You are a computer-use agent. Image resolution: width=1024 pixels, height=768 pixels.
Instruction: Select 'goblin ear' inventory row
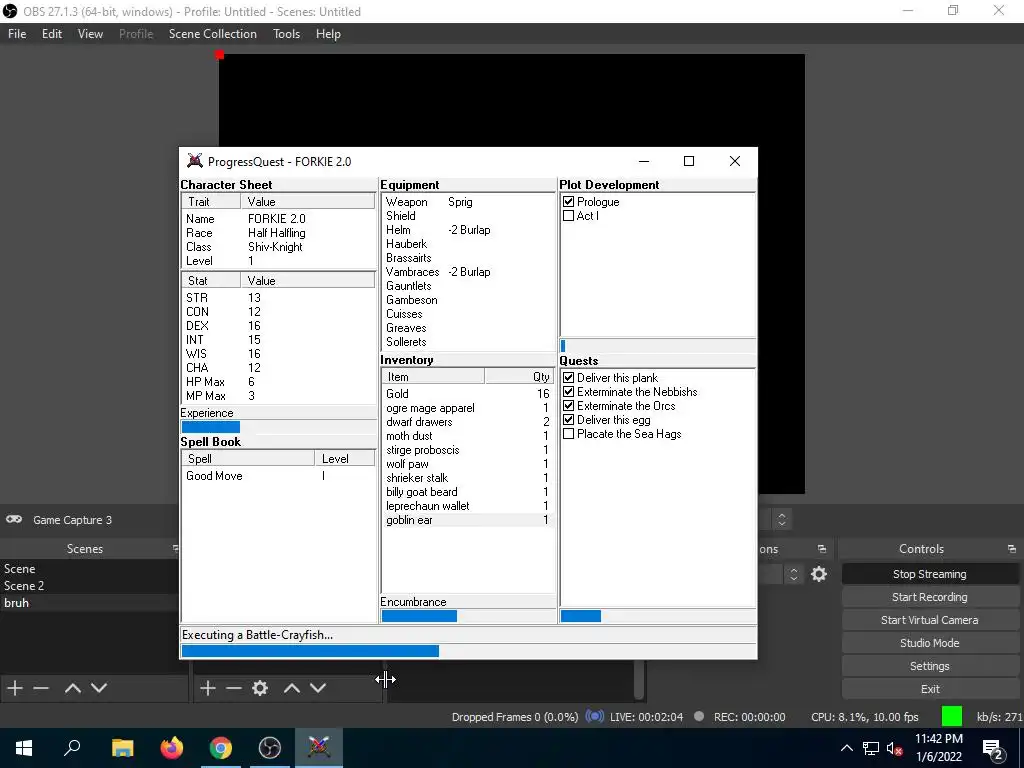coord(468,520)
